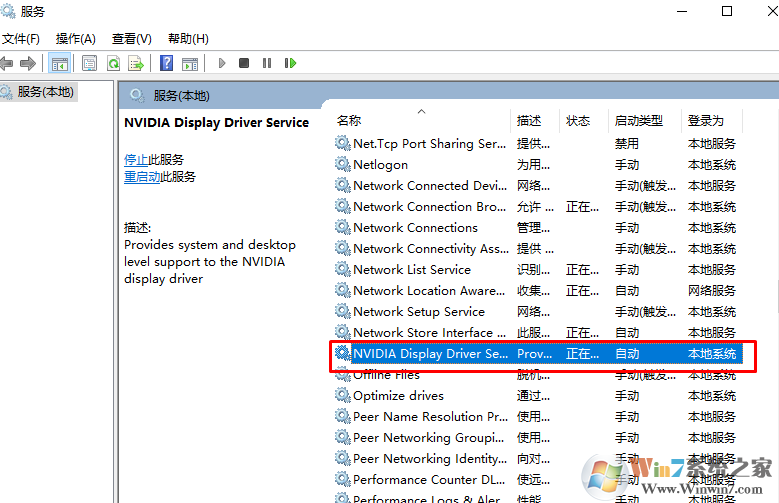Open the 操作(A) menu

click(75, 38)
